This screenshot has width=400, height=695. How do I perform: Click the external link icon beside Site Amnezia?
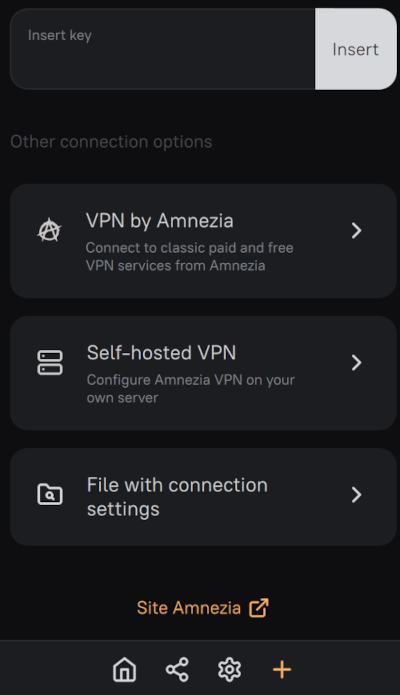[x=259, y=608]
